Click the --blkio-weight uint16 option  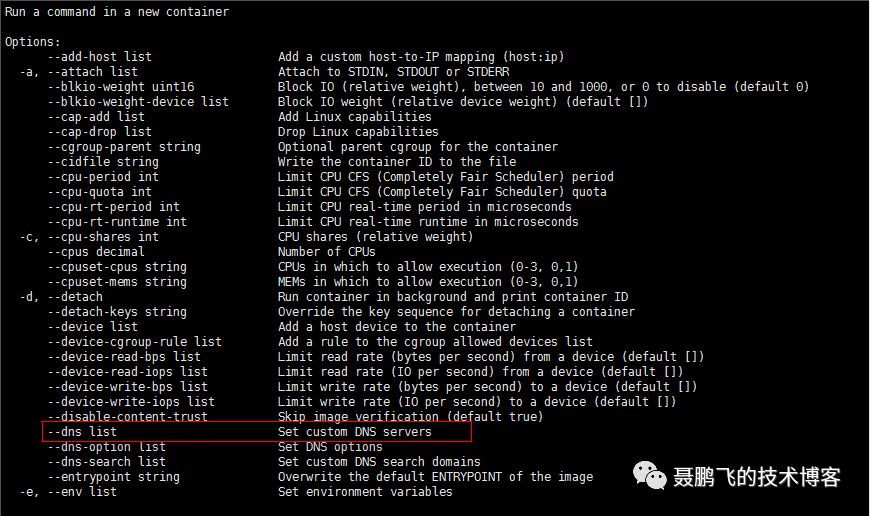pyautogui.click(x=121, y=87)
